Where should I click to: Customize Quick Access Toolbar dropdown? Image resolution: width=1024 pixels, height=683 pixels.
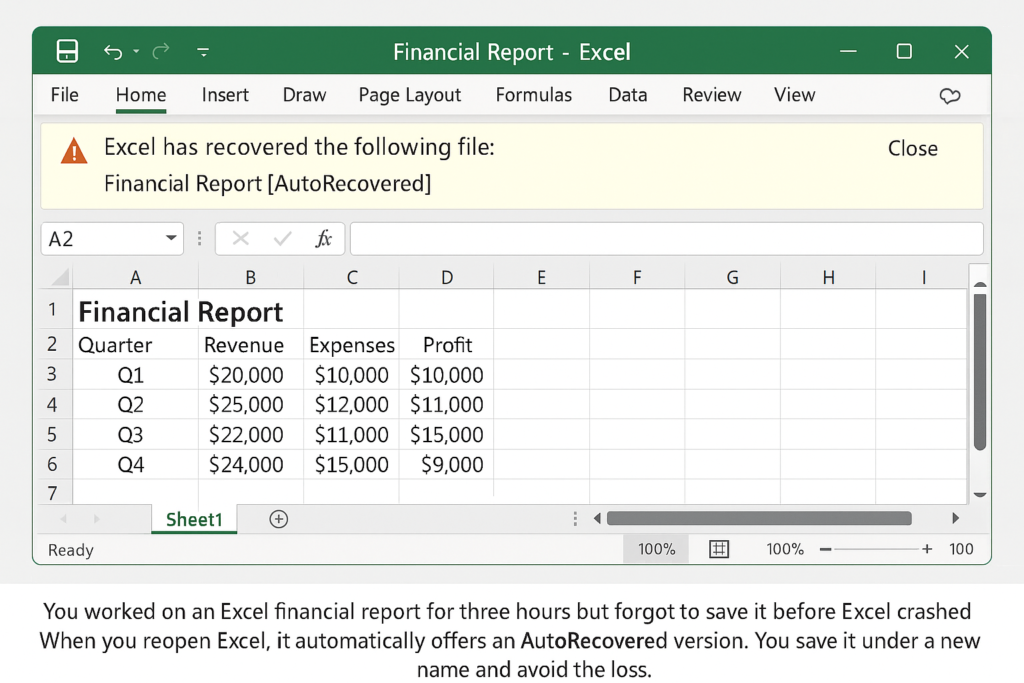click(x=203, y=52)
